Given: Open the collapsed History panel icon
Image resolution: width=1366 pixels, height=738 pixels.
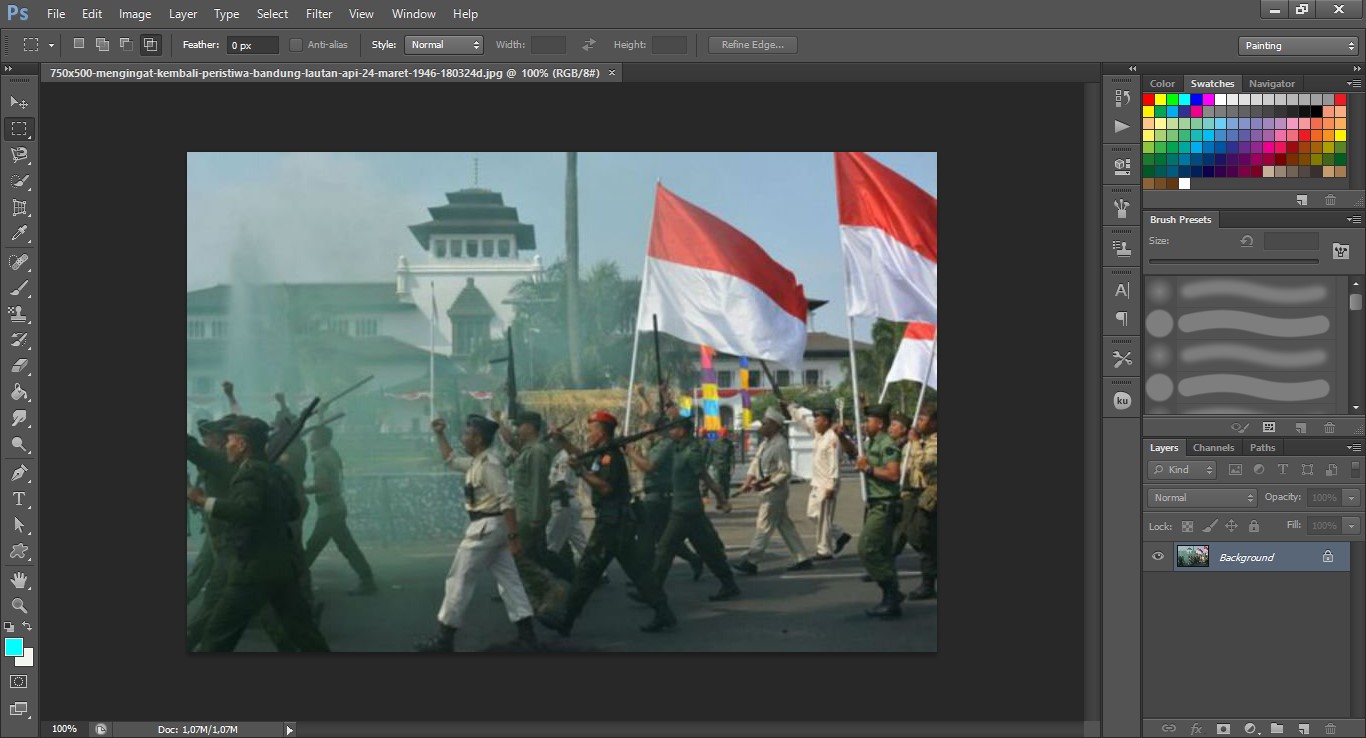Looking at the screenshot, I should (1122, 98).
